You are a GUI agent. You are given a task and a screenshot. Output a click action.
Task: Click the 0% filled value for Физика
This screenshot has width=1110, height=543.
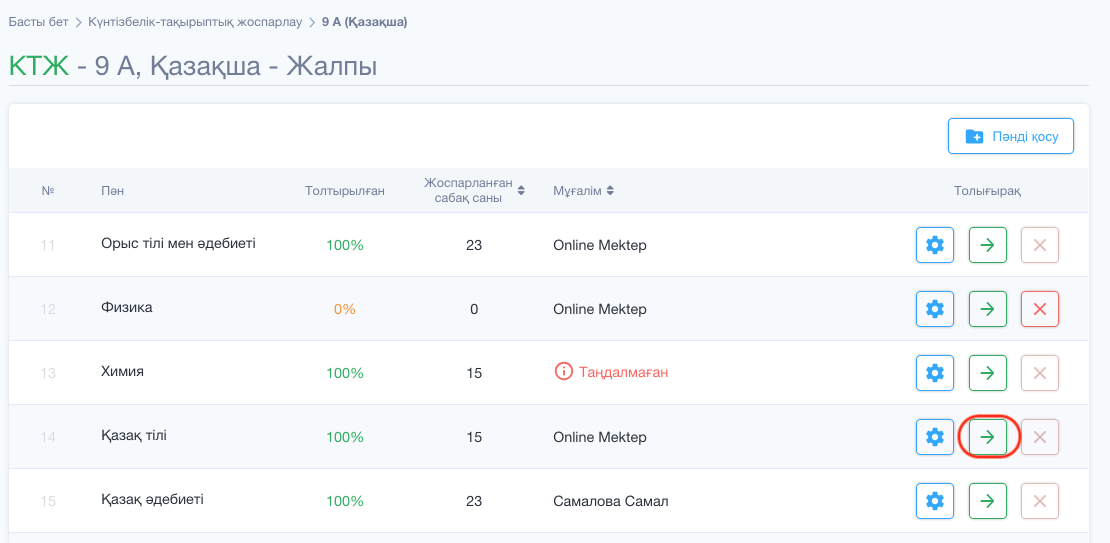pyautogui.click(x=345, y=309)
